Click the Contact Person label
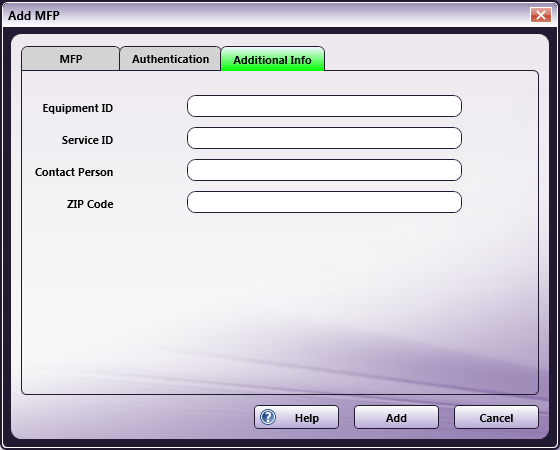Viewport: 560px width, 450px height. [74, 172]
